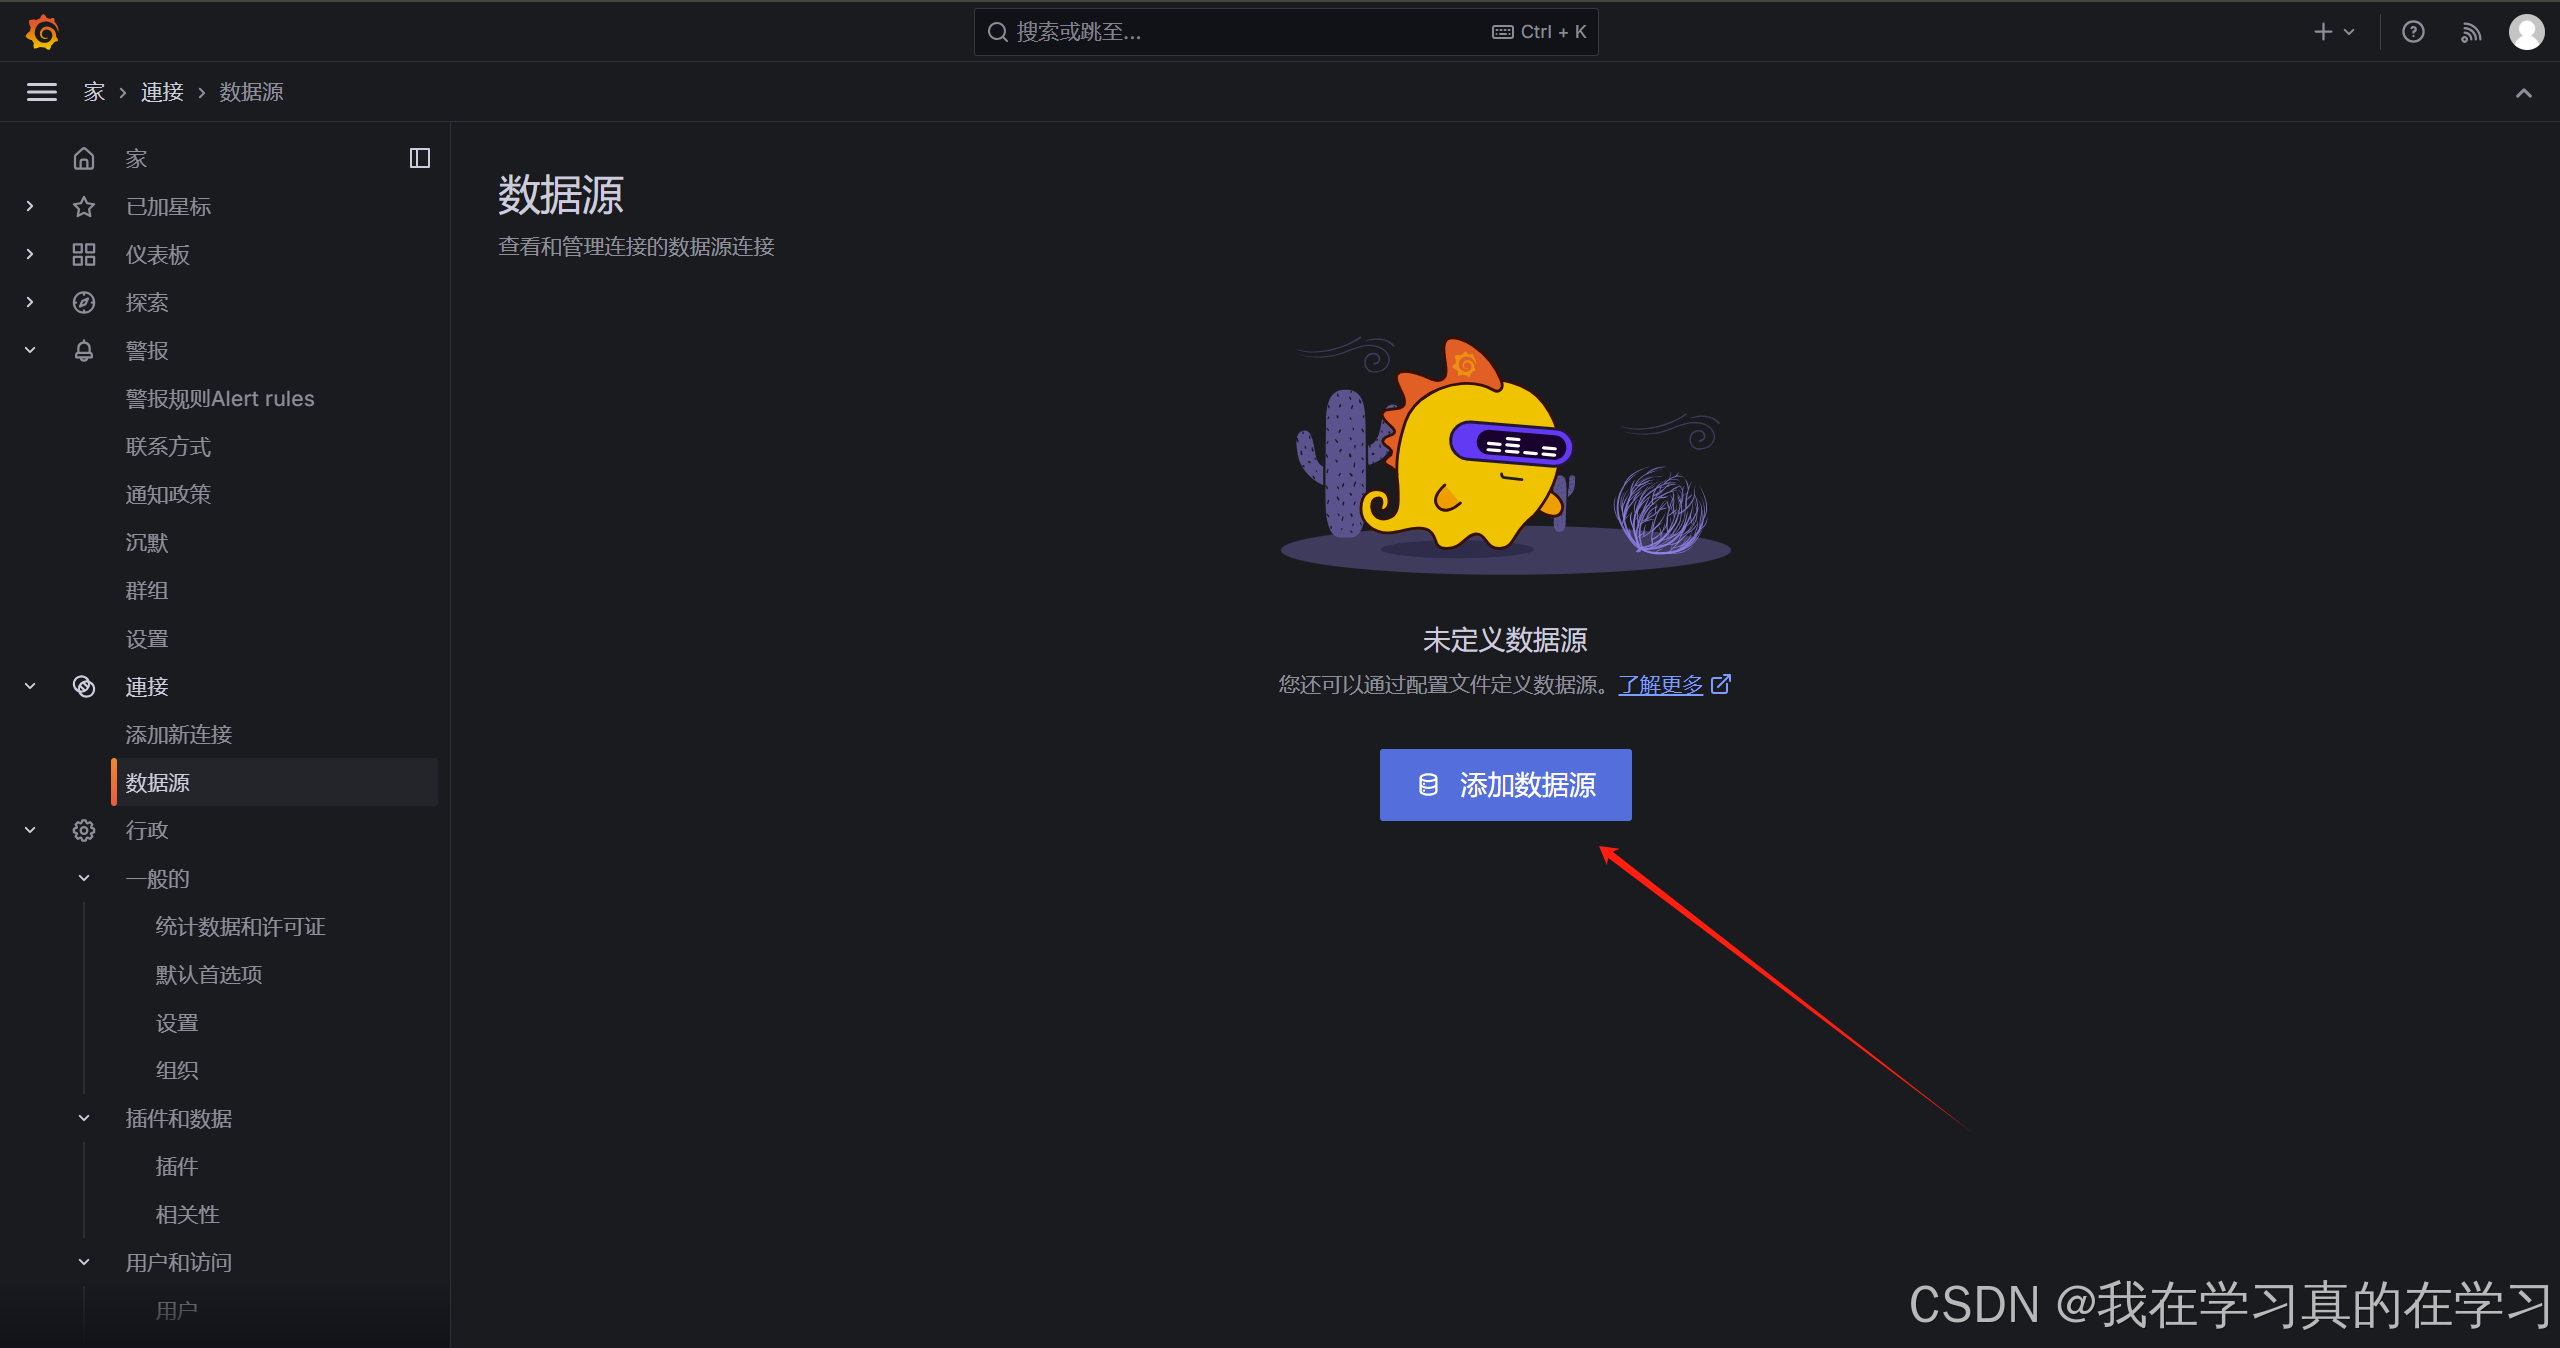The image size is (2560, 1348).
Task: Open 家 in the sidebar
Action: pos(136,158)
